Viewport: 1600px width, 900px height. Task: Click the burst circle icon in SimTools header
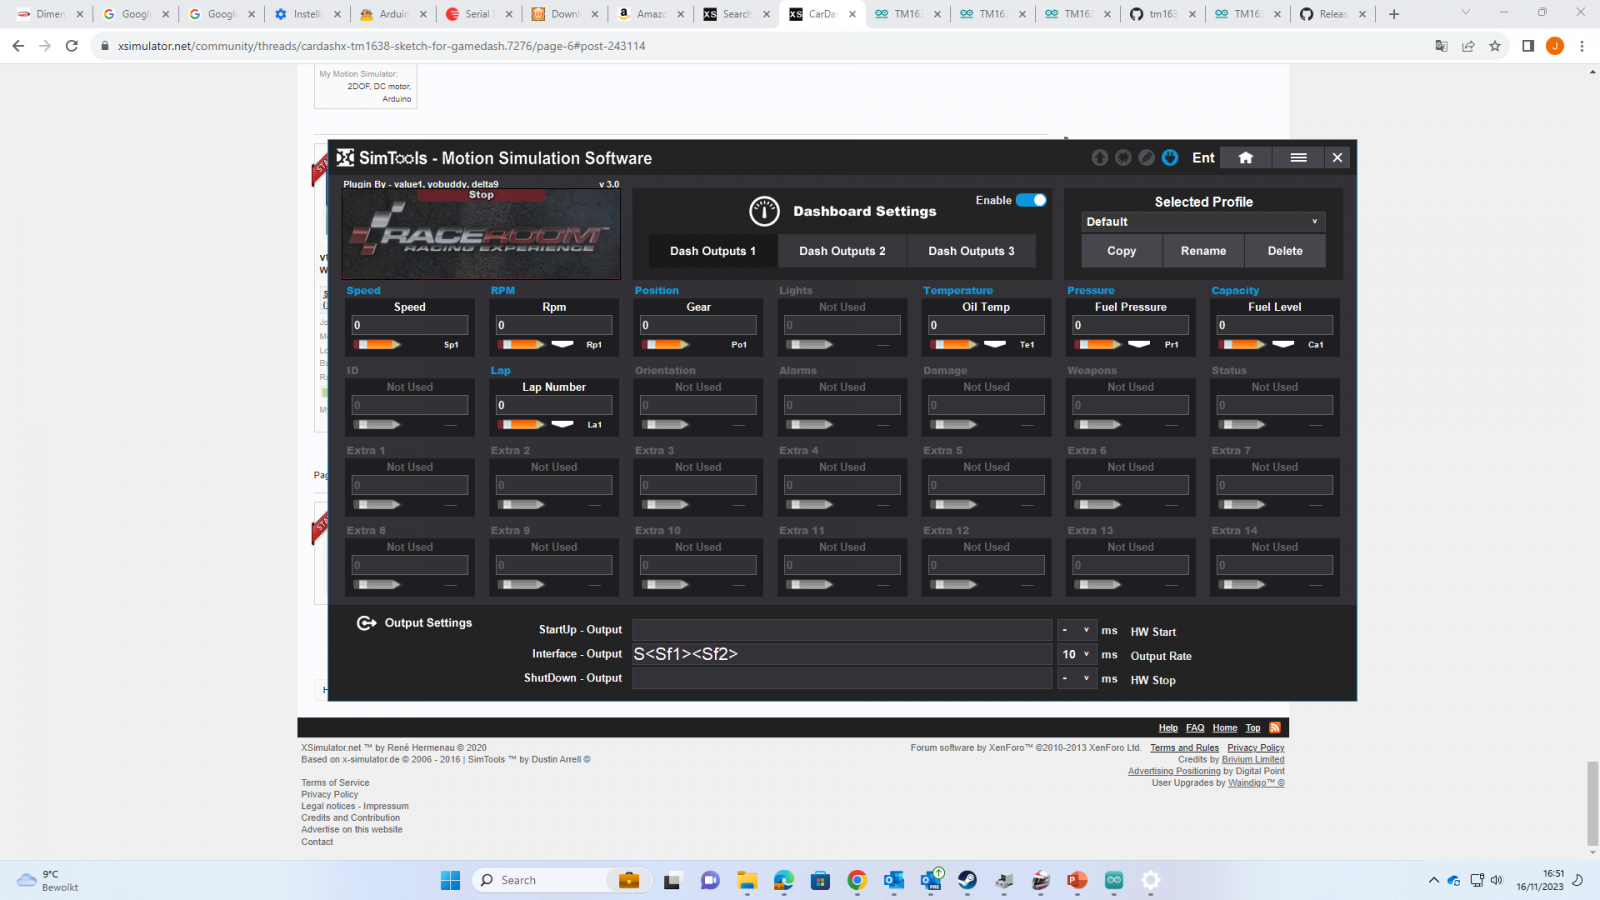[1123, 158]
